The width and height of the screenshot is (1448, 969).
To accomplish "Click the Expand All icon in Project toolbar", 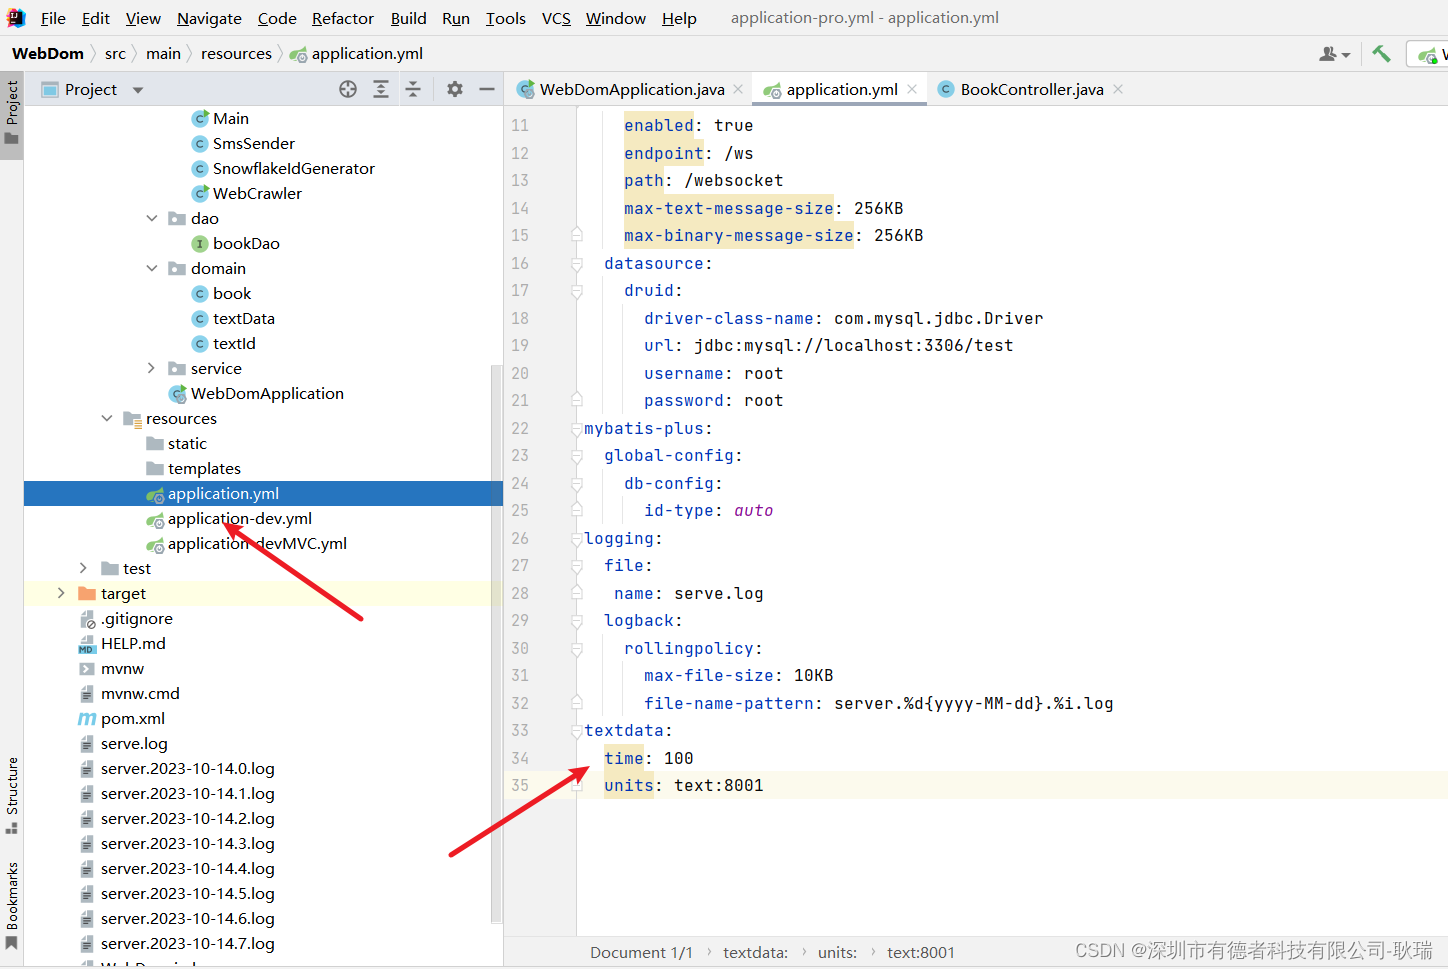I will click(381, 89).
